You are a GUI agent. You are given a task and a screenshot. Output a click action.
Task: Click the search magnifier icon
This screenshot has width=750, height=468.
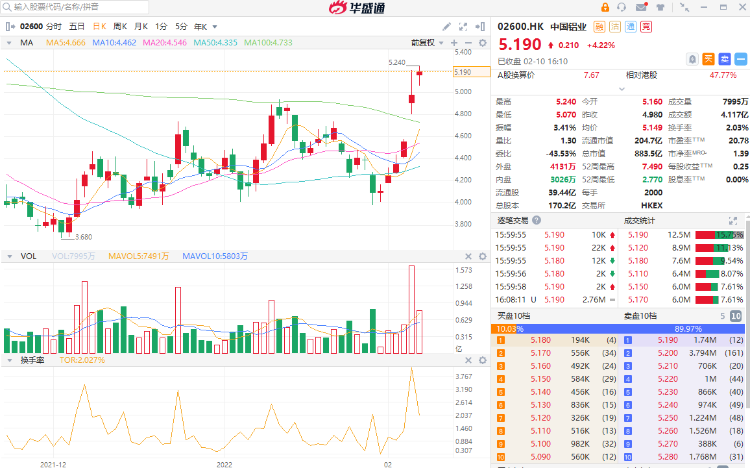7,7
